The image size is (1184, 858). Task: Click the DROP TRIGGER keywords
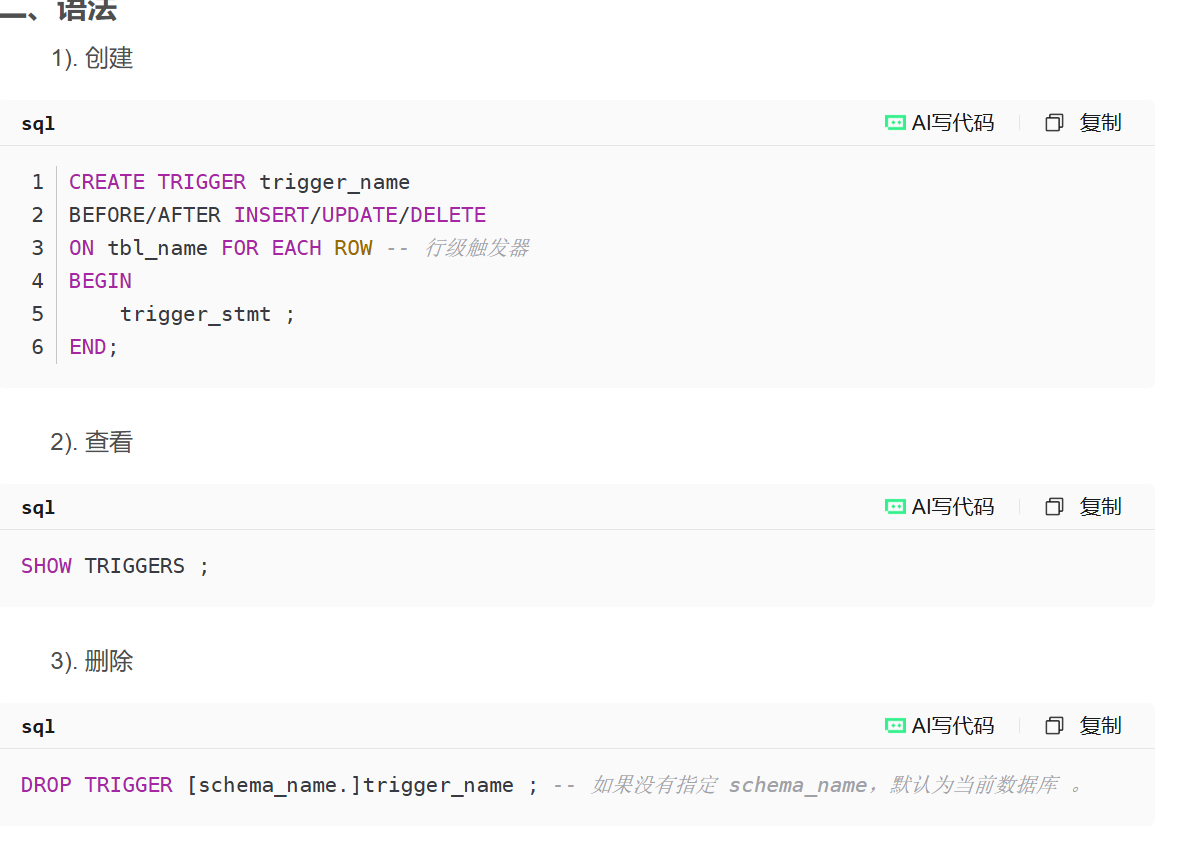pyautogui.click(x=97, y=785)
